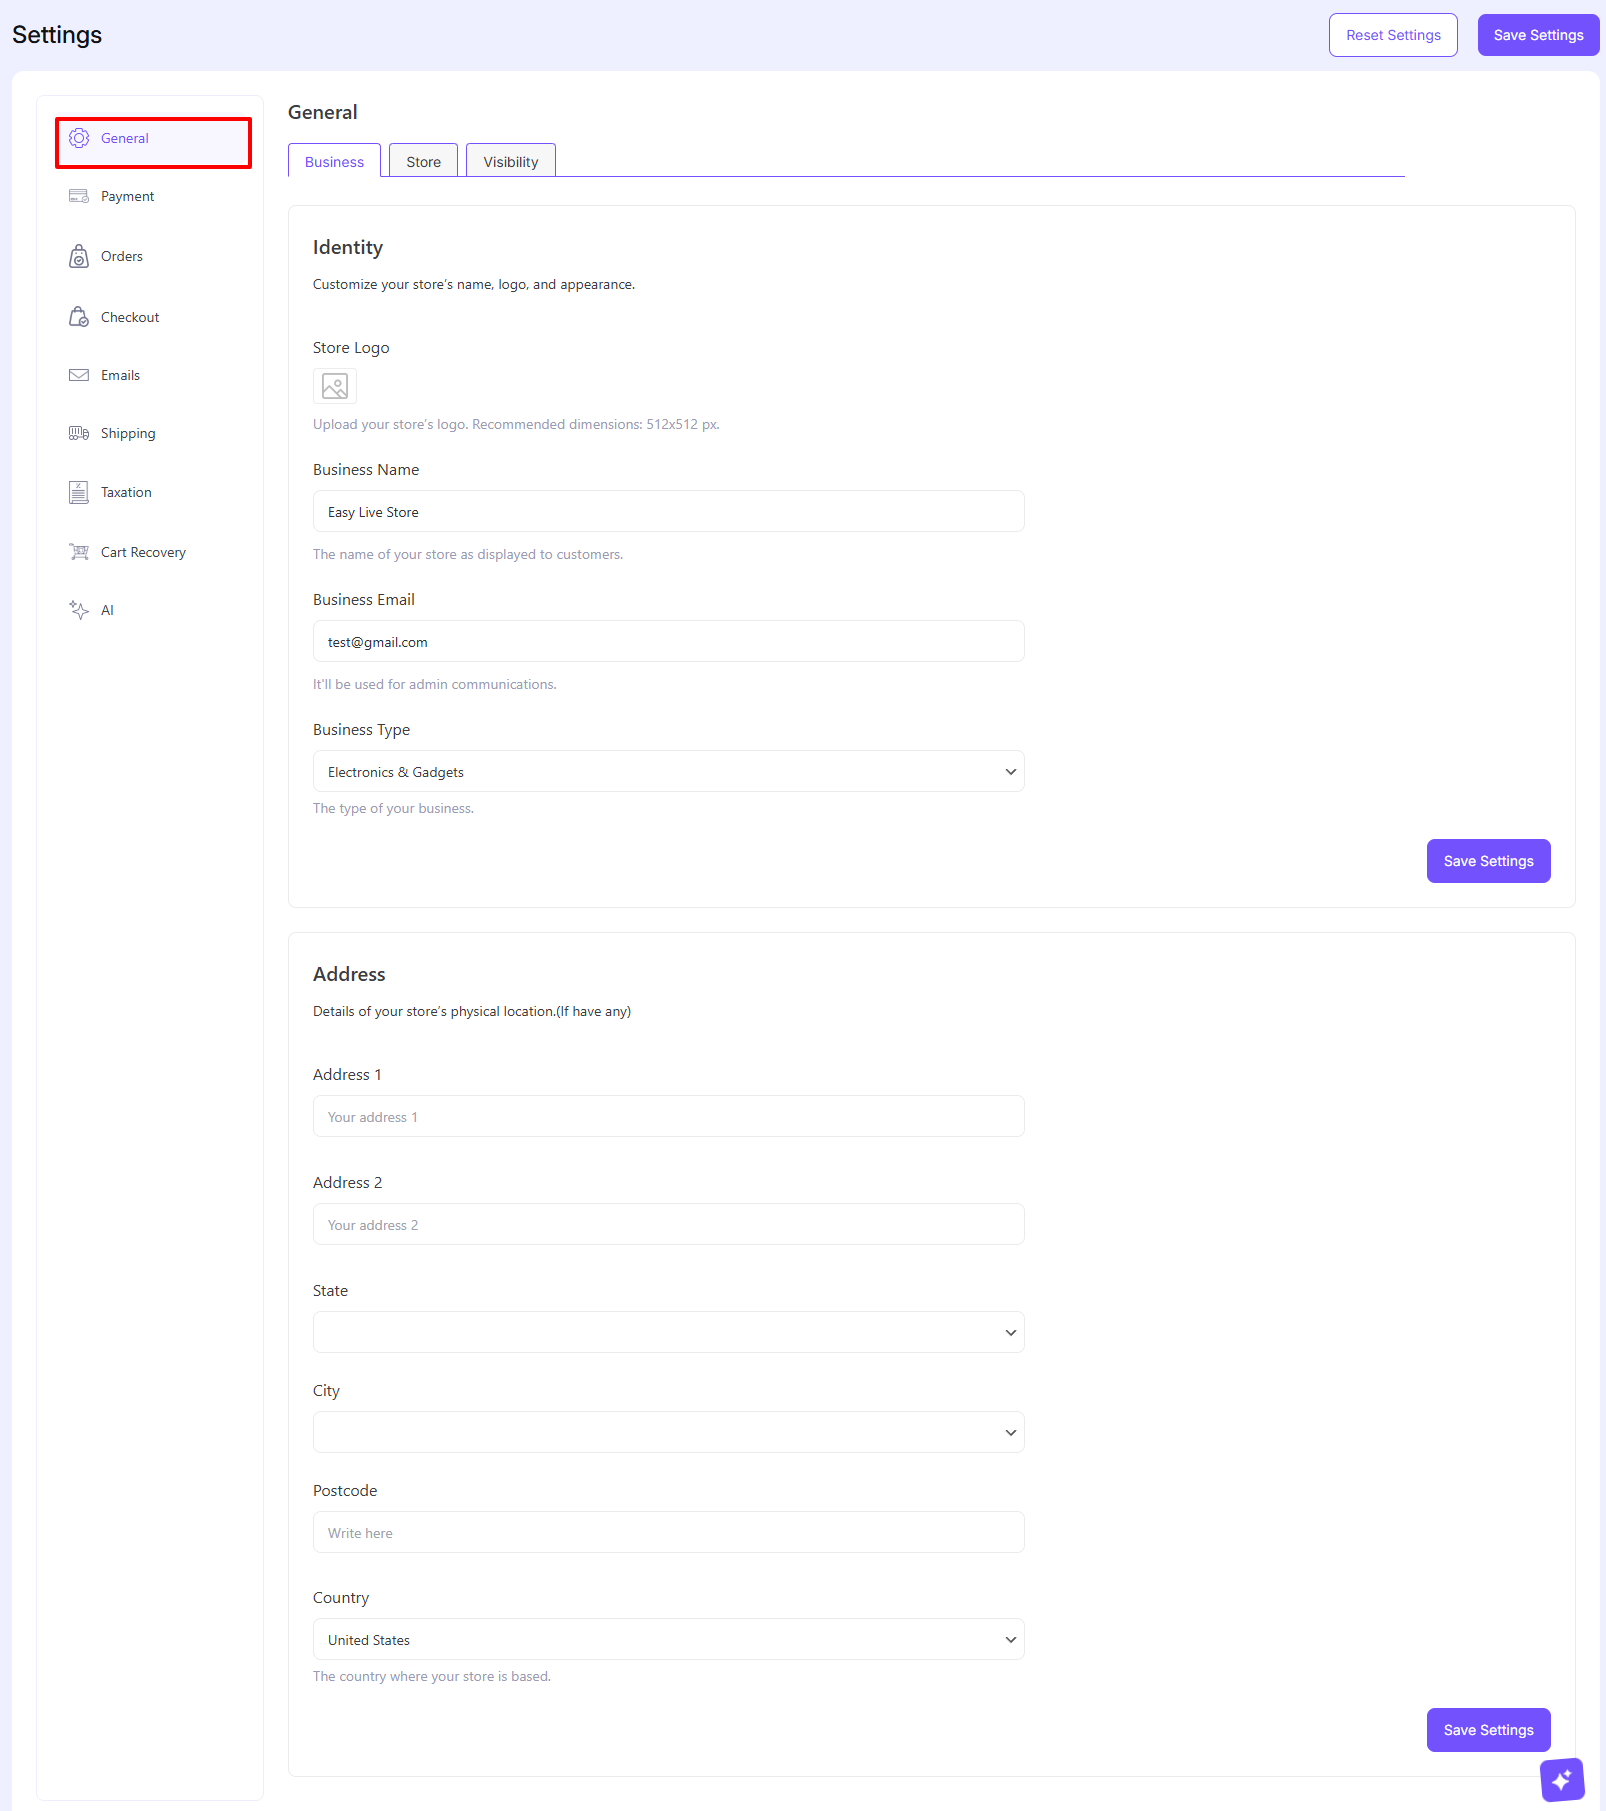
Task: Upload a store logo image placeholder
Action: click(335, 387)
